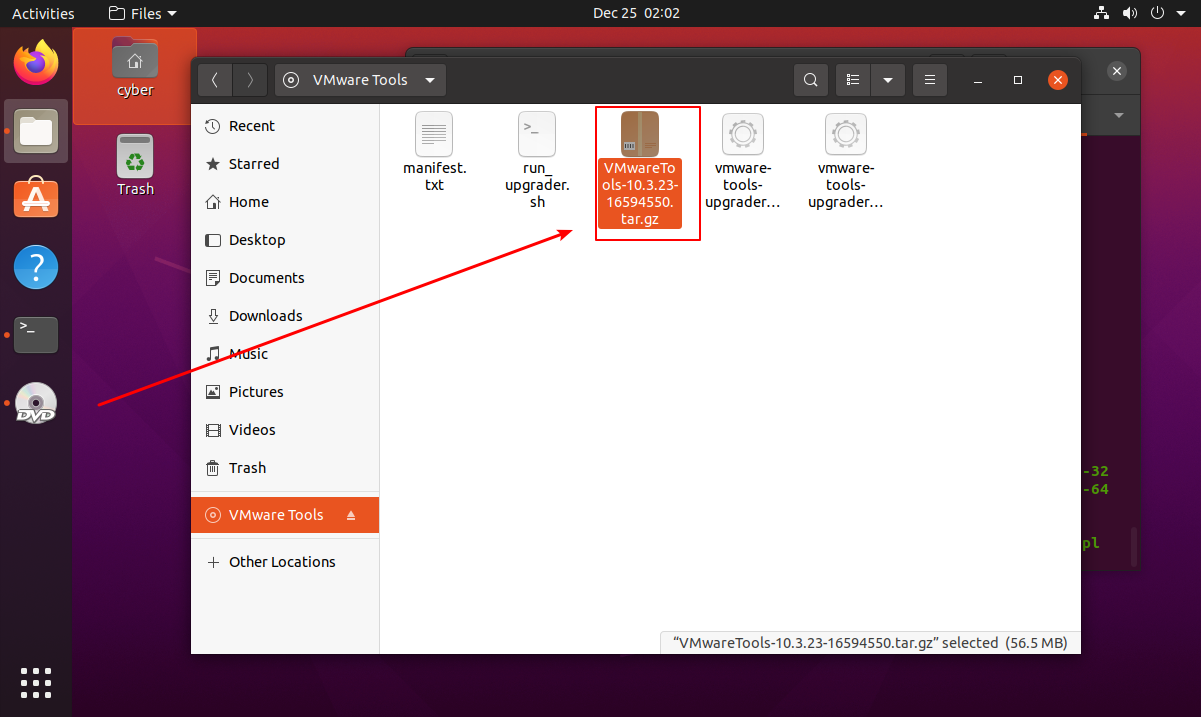Open Terminal from the dock
This screenshot has height=717, width=1201.
coord(36,335)
